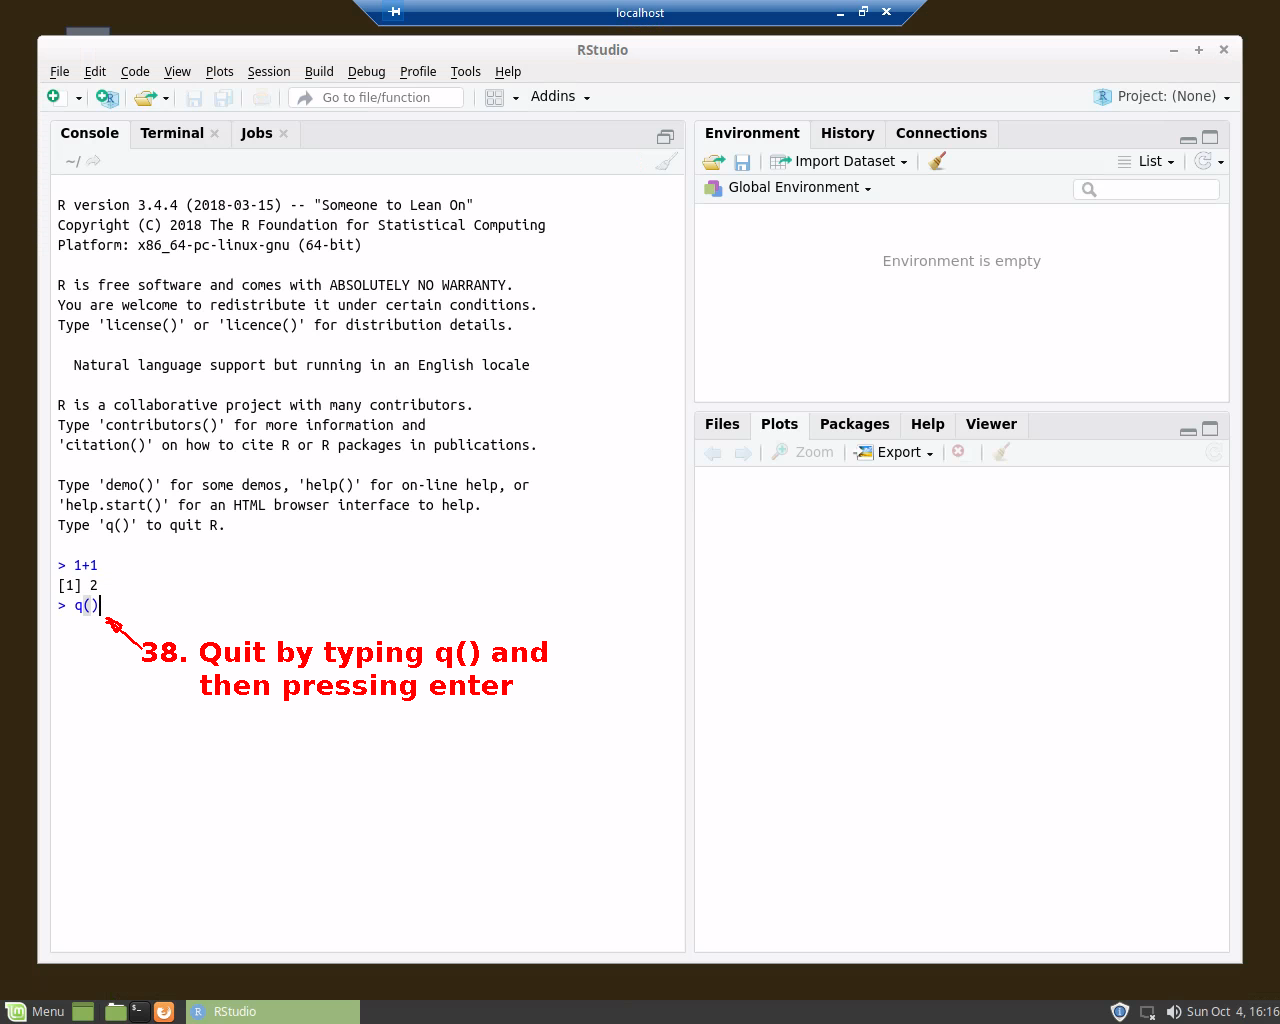The width and height of the screenshot is (1280, 1024).
Task: Open the Plots menu
Action: pos(219,71)
